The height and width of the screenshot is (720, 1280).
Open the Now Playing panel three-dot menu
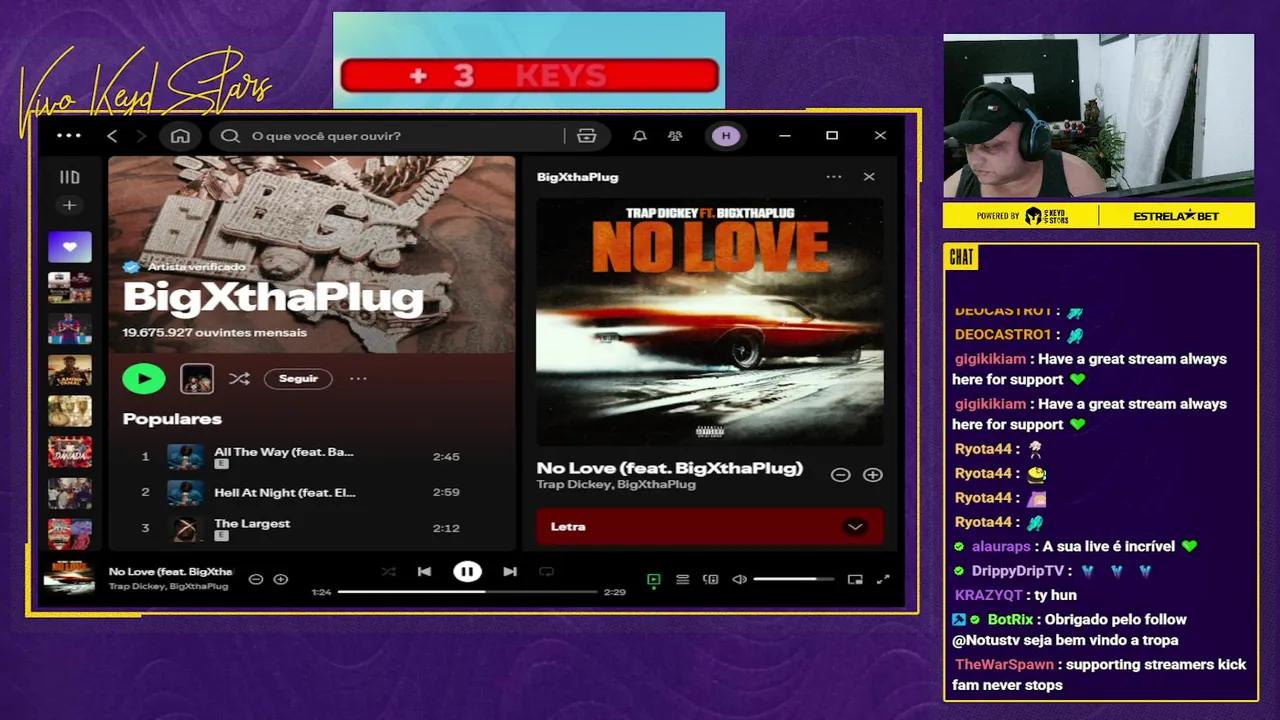pyautogui.click(x=833, y=177)
